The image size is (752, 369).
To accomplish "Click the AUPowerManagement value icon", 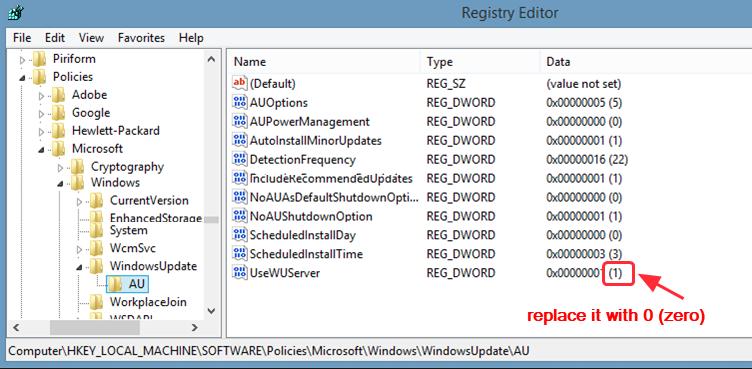I will coord(239,121).
